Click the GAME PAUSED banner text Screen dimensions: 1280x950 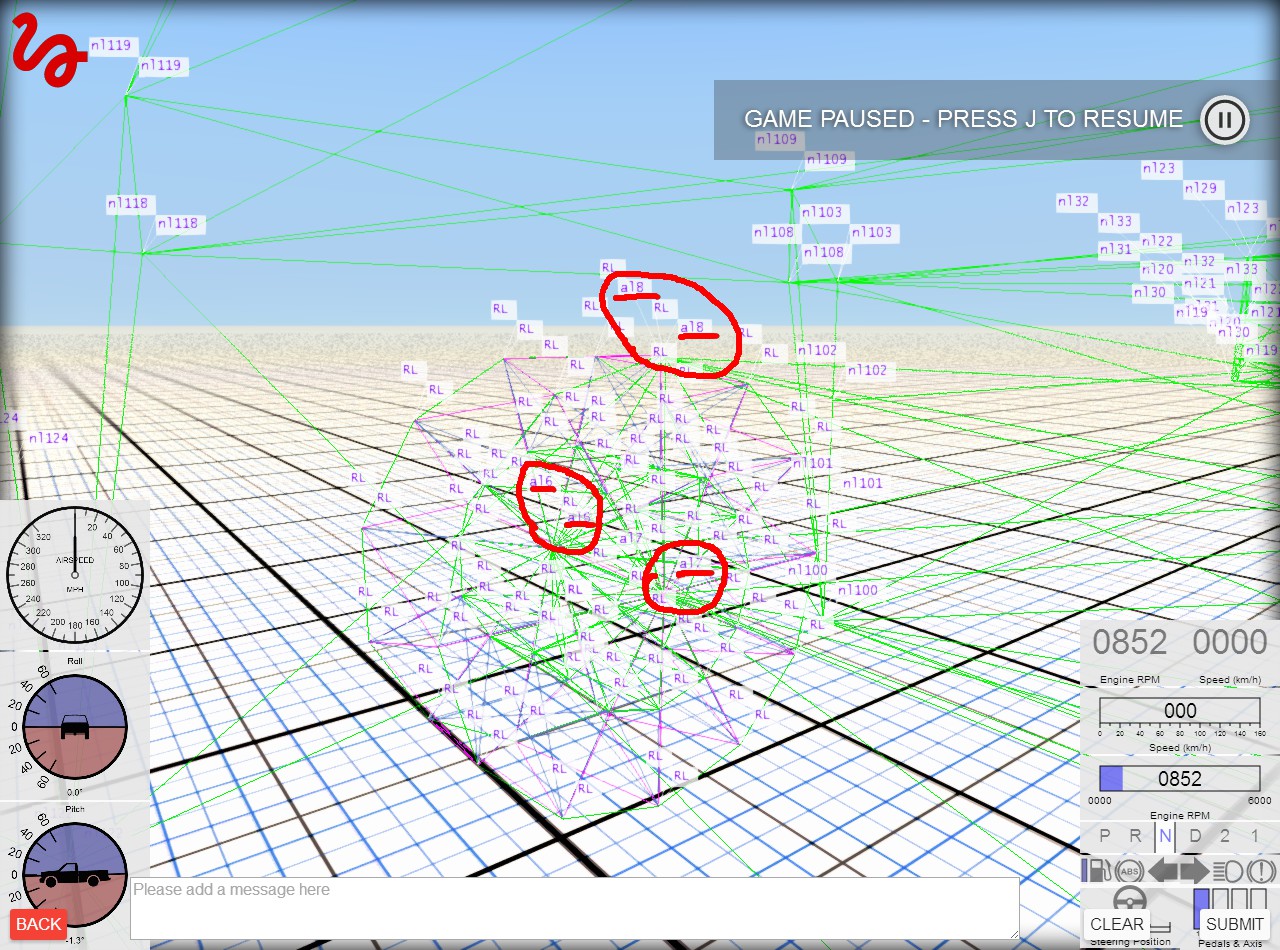point(963,119)
